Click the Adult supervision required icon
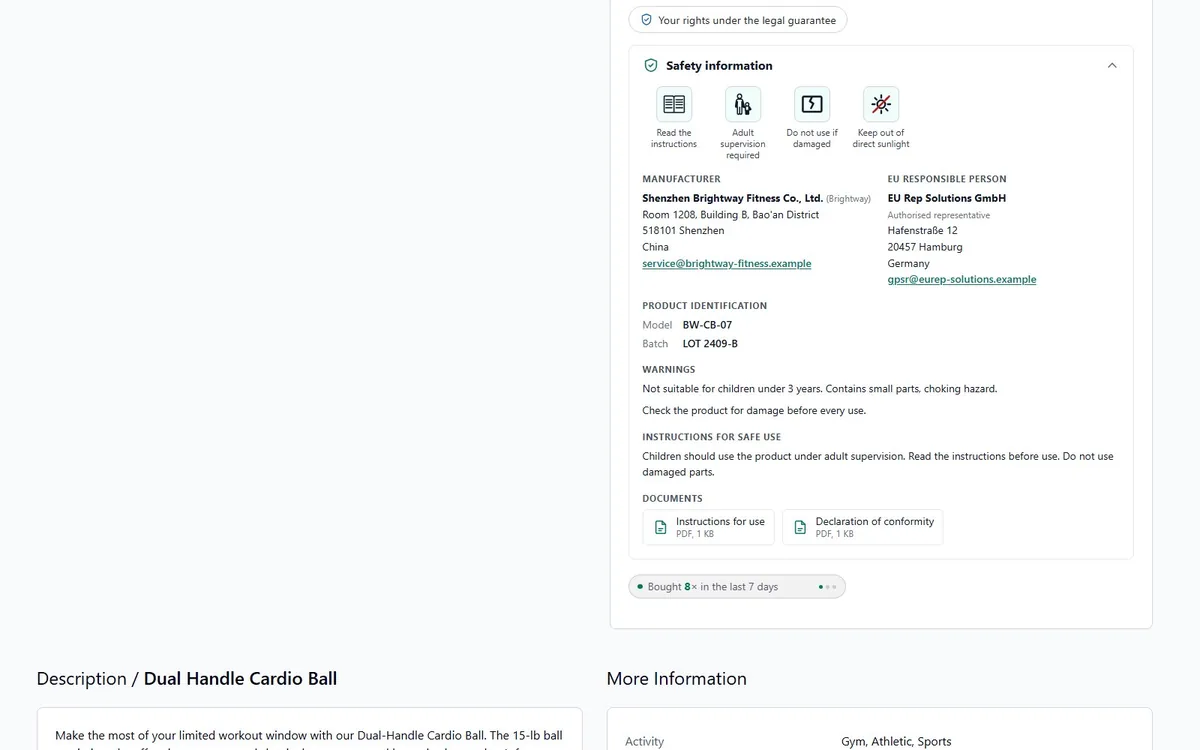1200x750 pixels. (743, 104)
